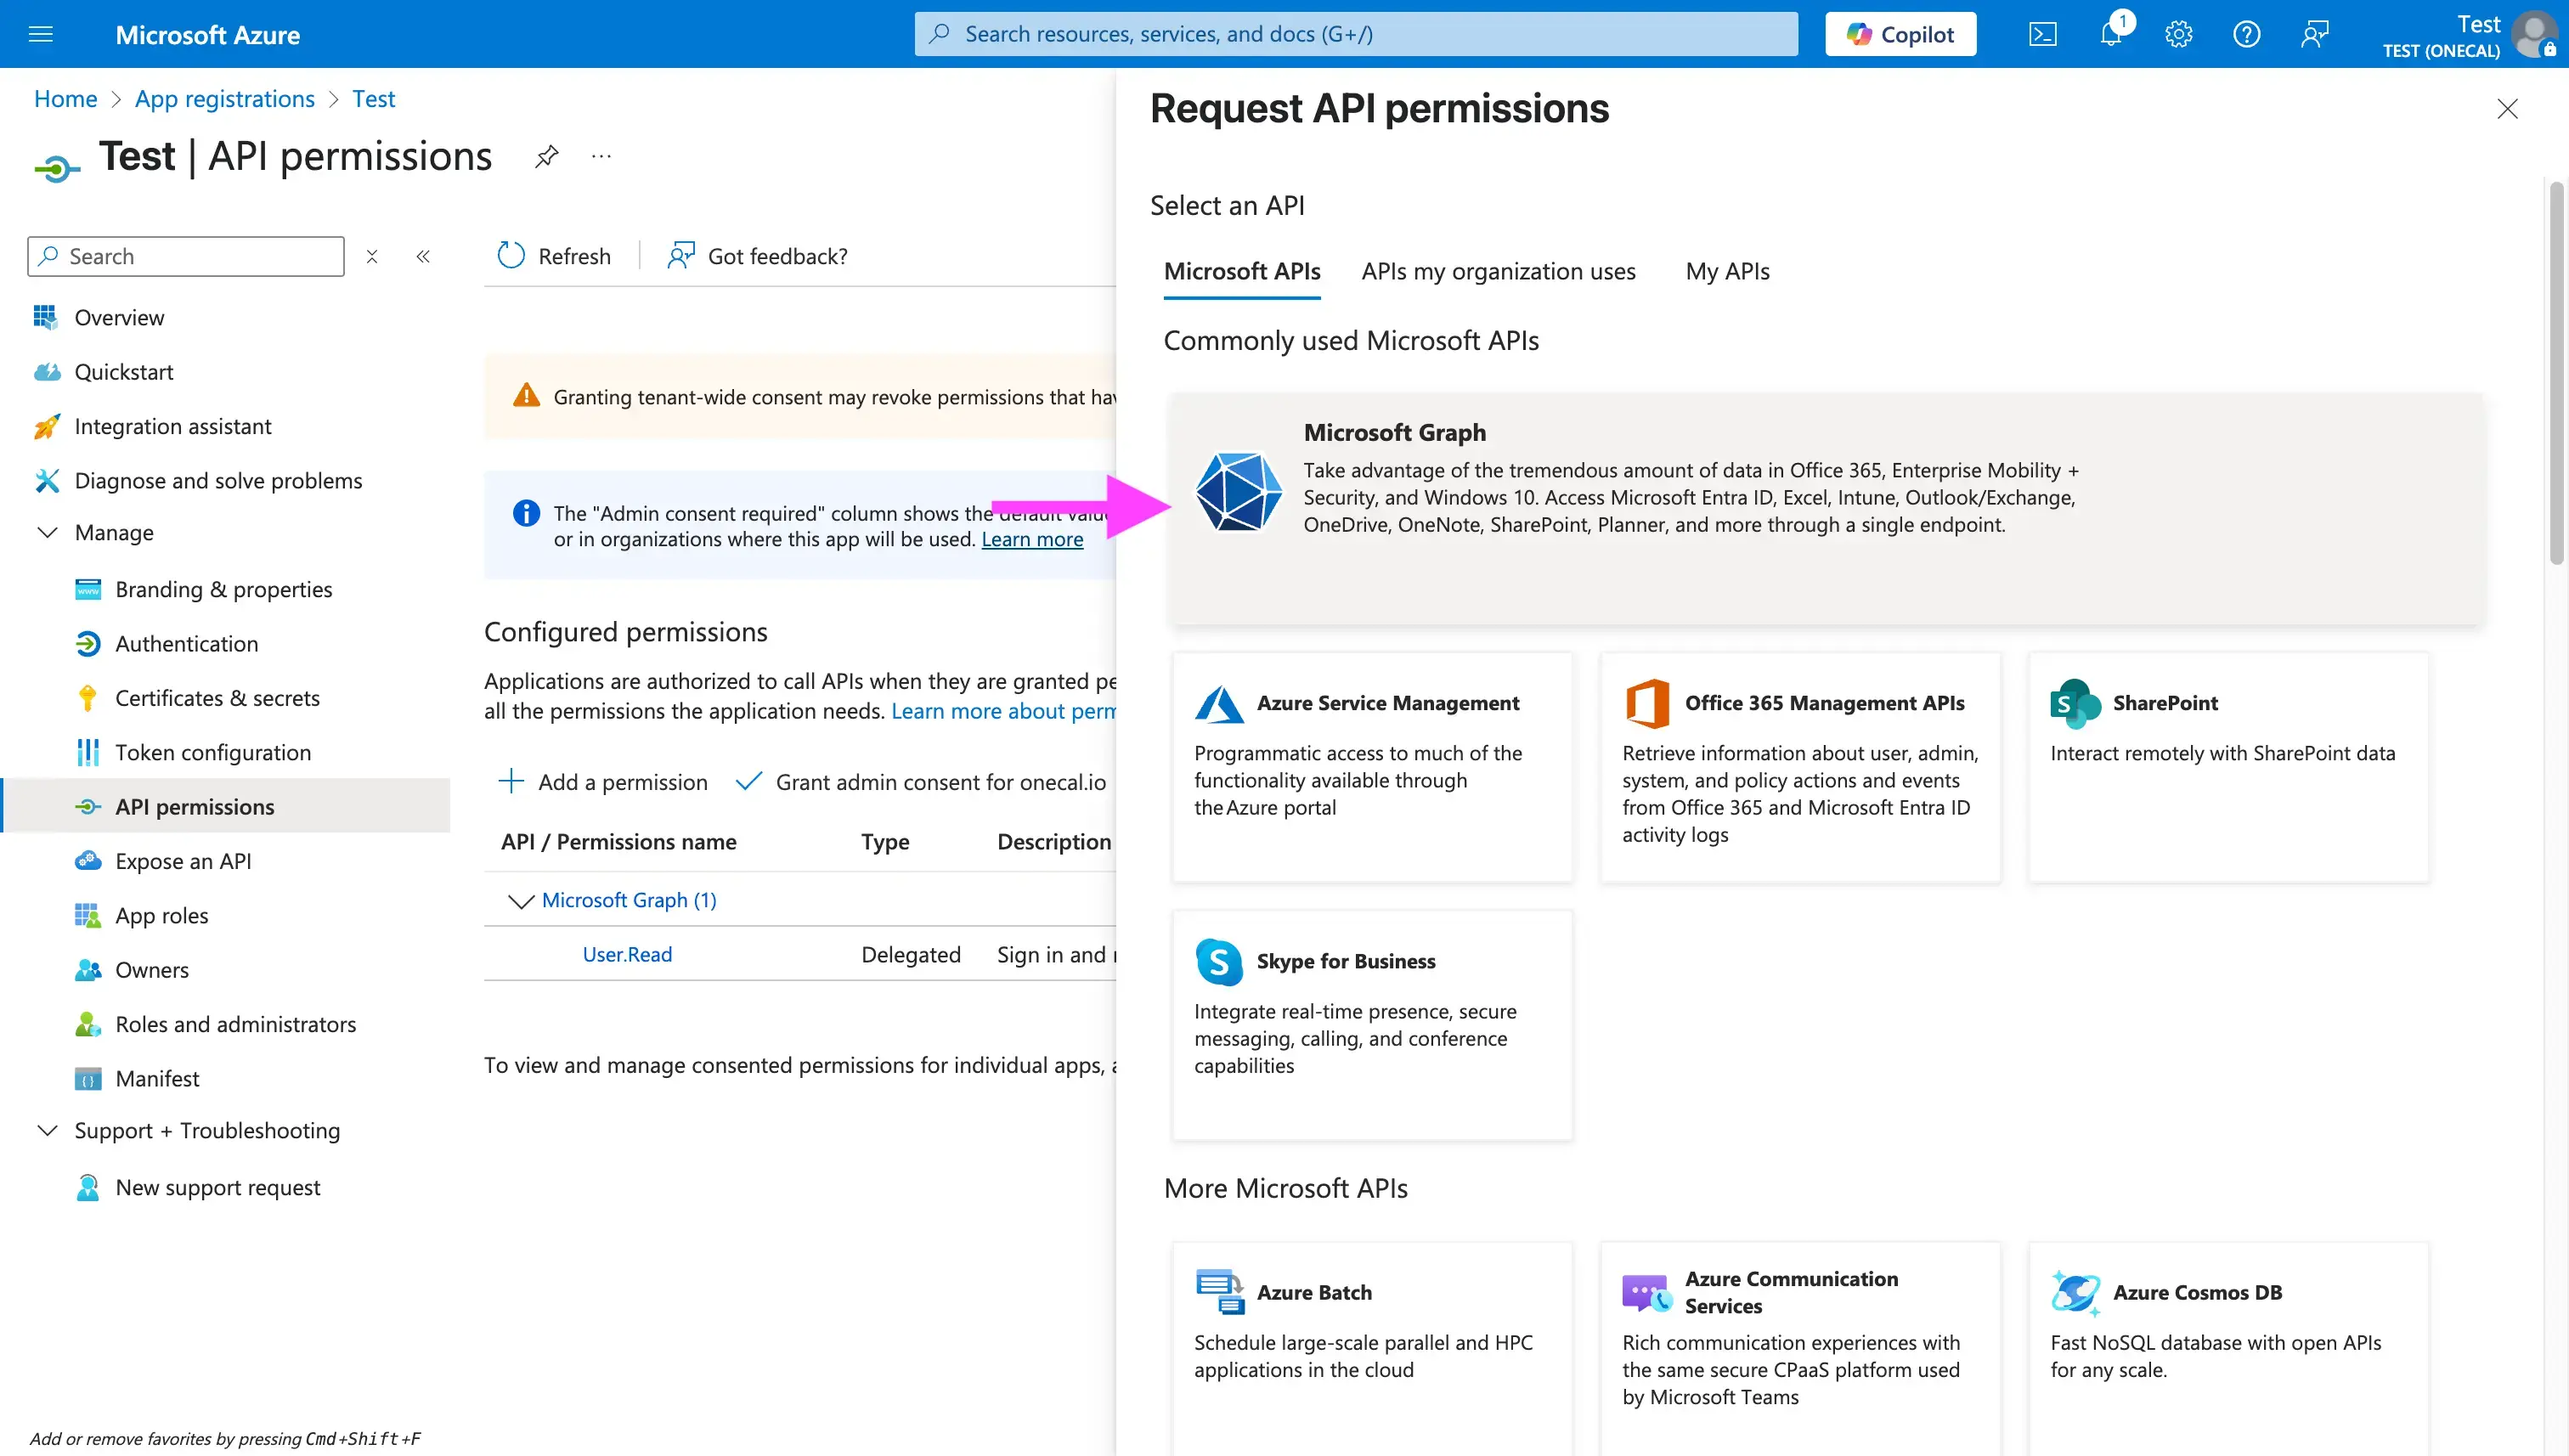
Task: Open the hamburger portal menu
Action: pos(41,34)
